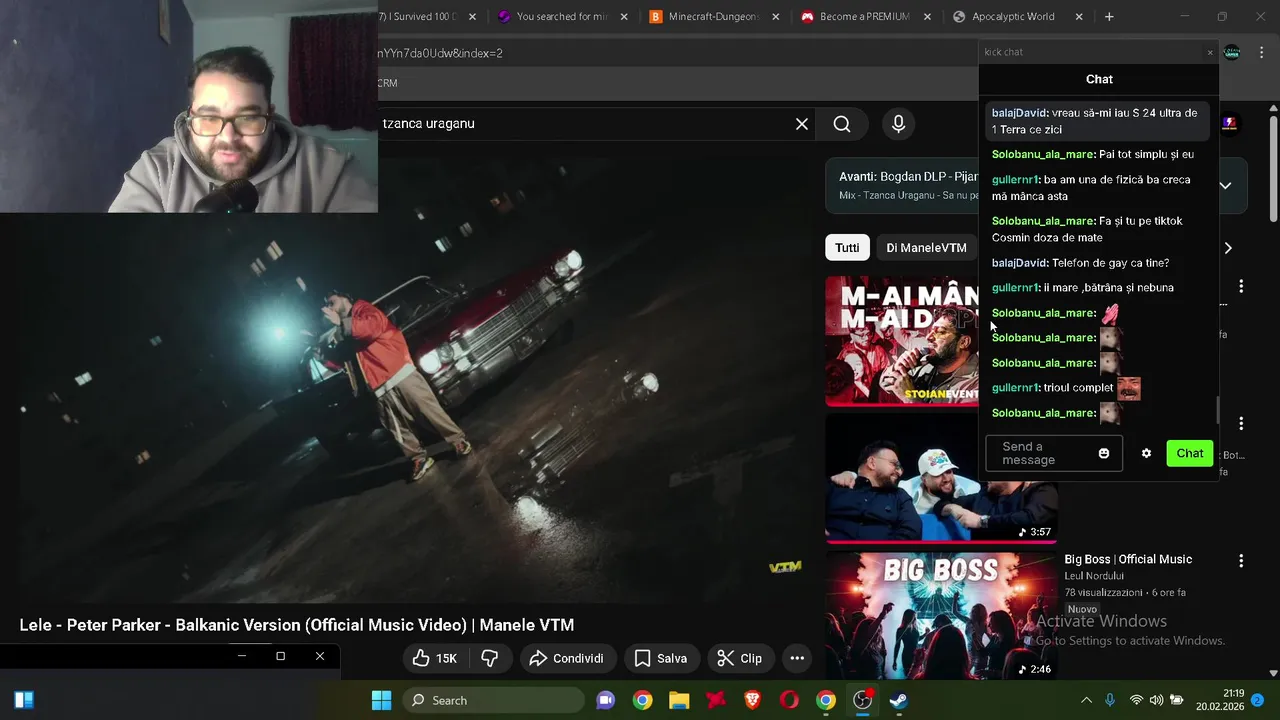
Task: Click the system tray microphone icon
Action: (1110, 700)
